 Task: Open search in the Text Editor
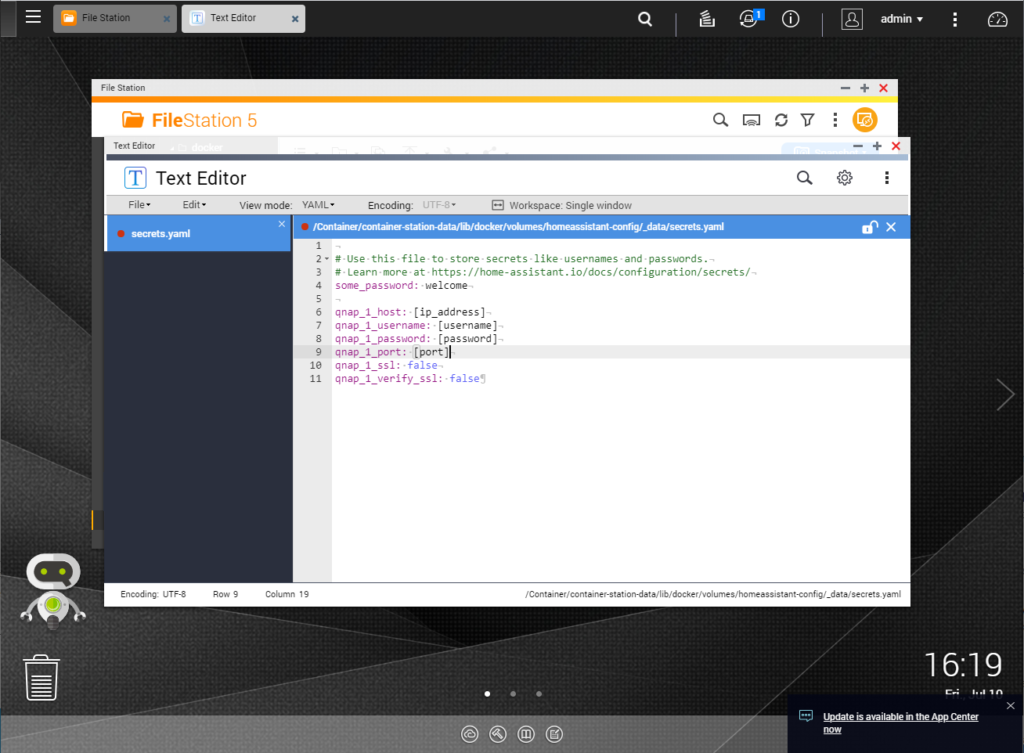805,178
